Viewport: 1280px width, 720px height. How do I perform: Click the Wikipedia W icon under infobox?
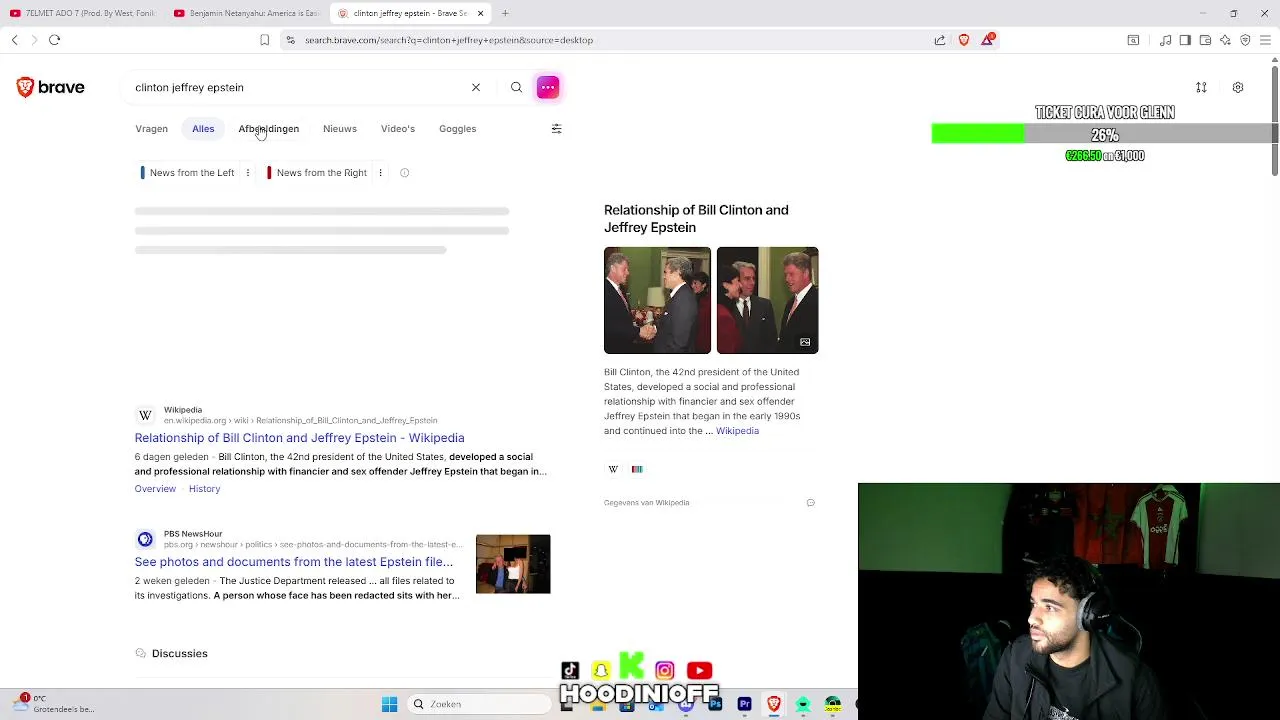[x=613, y=469]
